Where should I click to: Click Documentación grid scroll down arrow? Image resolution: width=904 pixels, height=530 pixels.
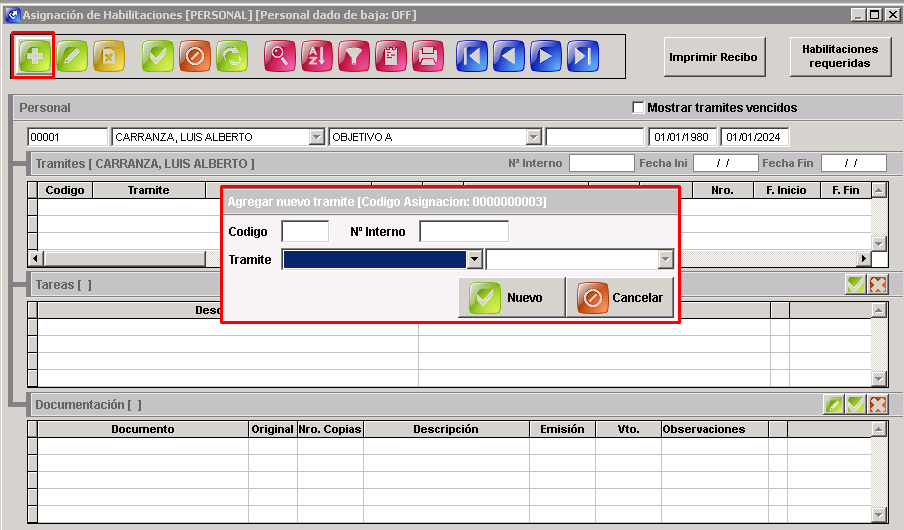point(878,514)
